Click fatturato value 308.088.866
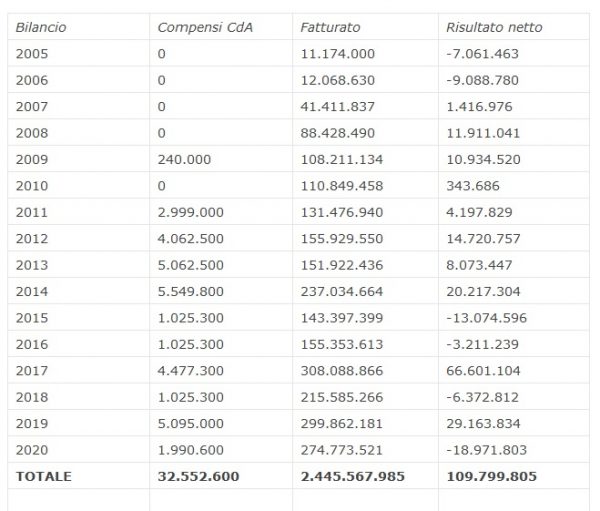 pos(342,370)
